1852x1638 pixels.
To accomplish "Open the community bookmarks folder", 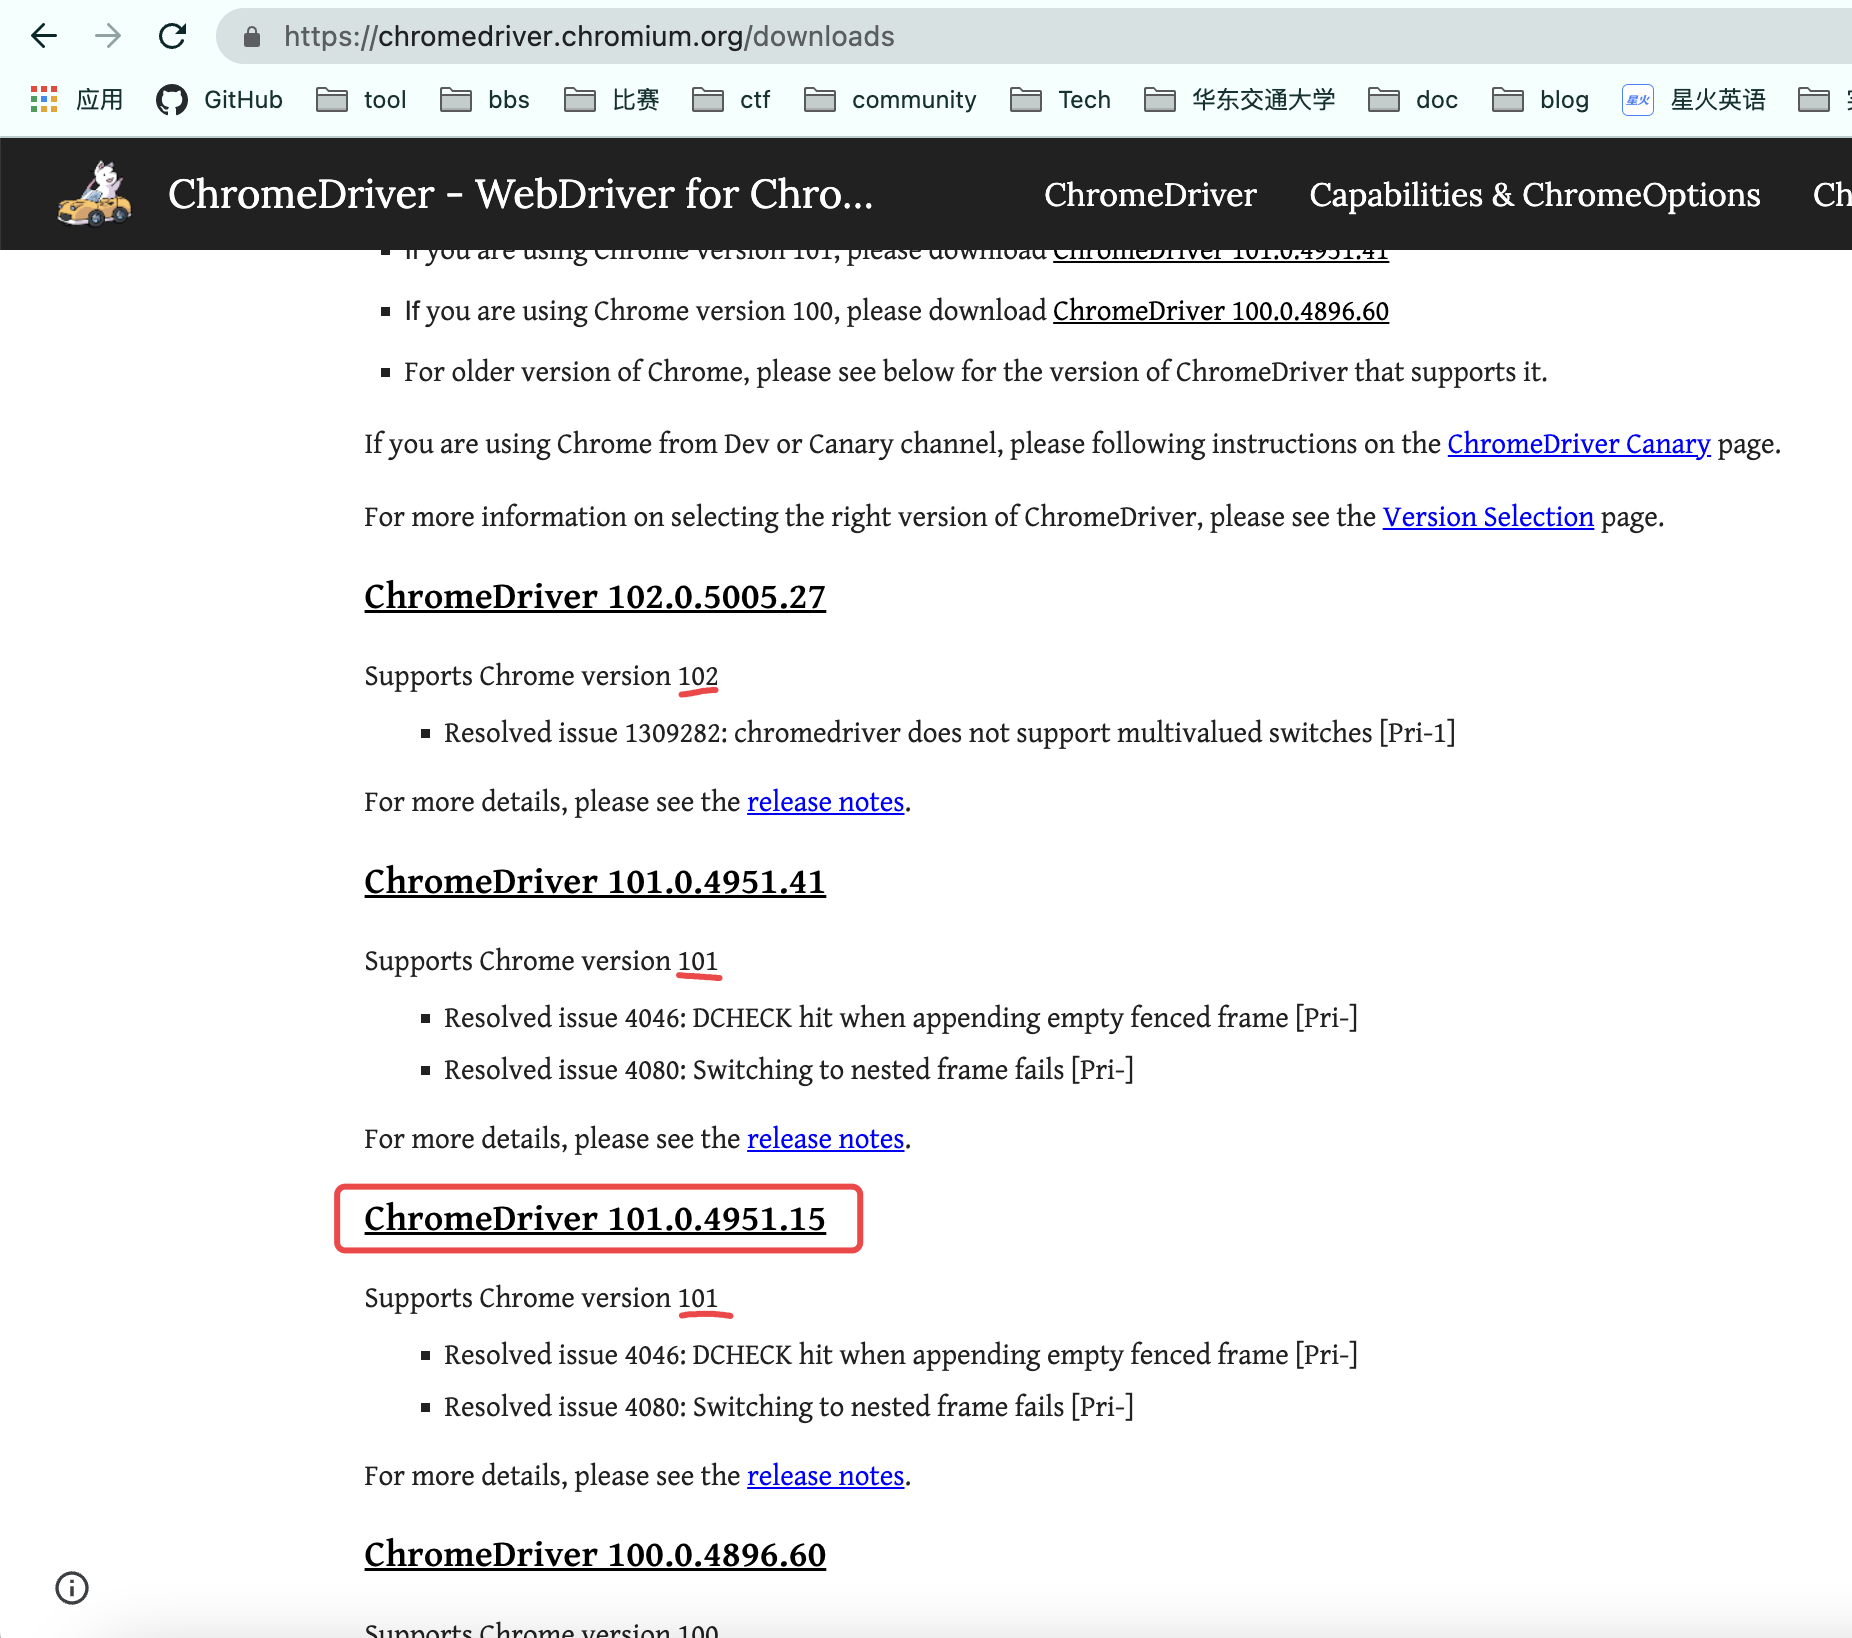I will click(x=890, y=99).
